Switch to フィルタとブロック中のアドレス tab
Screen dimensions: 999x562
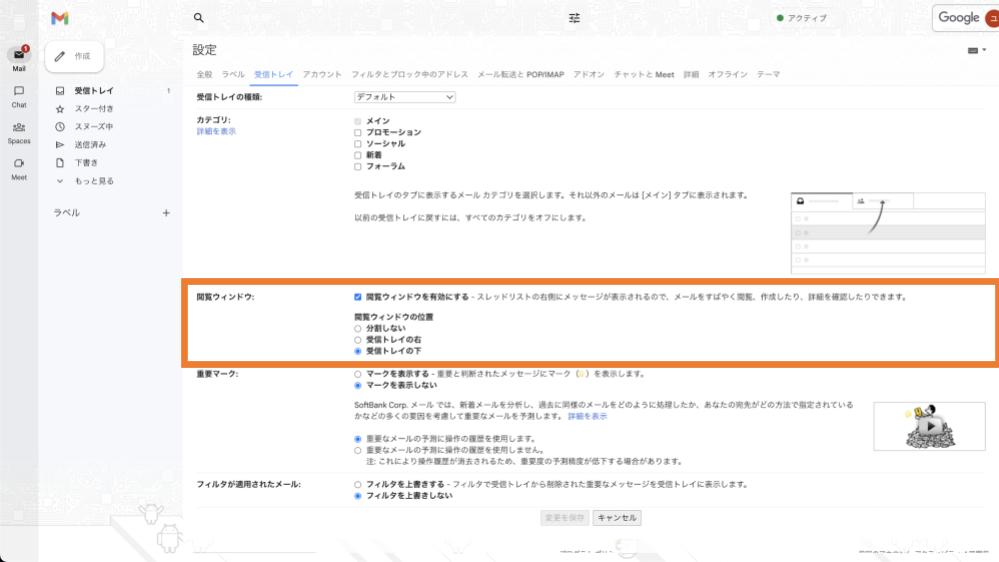[x=410, y=75]
